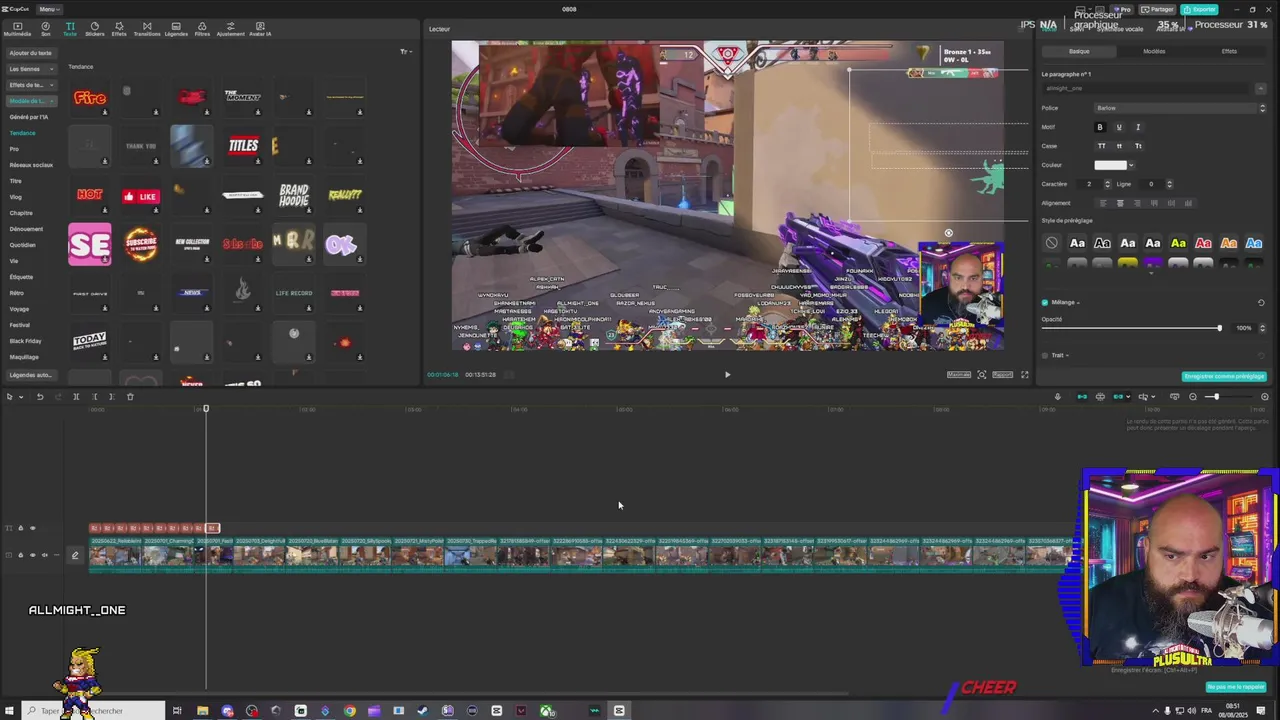Click the Exporter button

coord(1199,9)
